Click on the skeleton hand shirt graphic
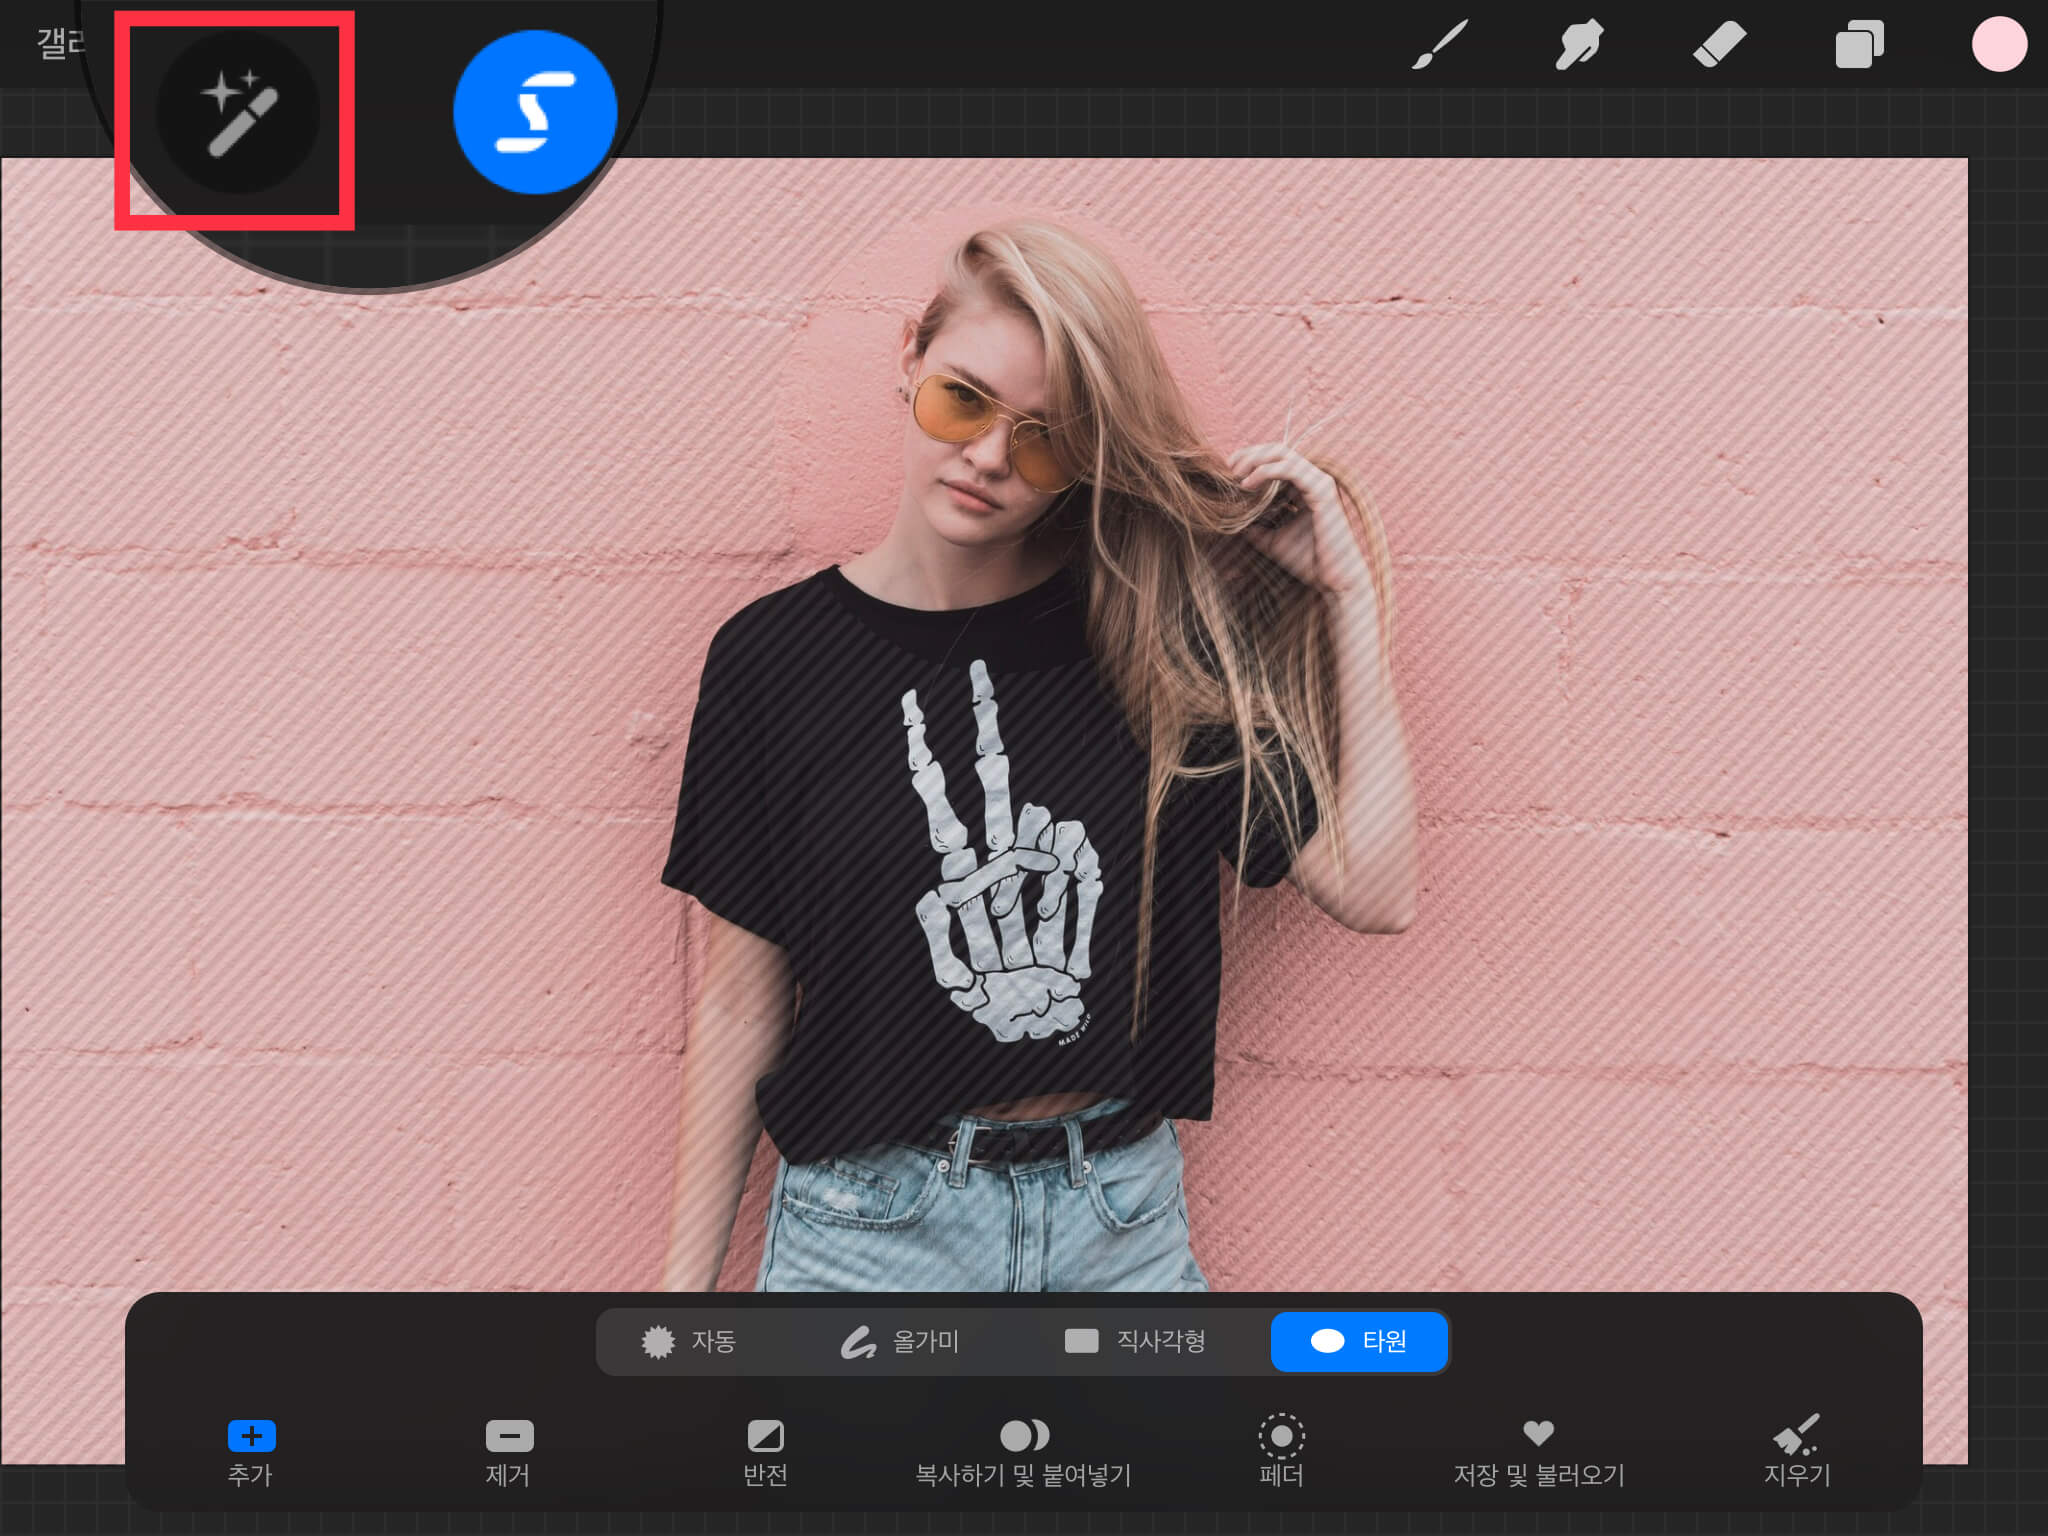Image resolution: width=2048 pixels, height=1536 pixels. pyautogui.click(x=1000, y=870)
